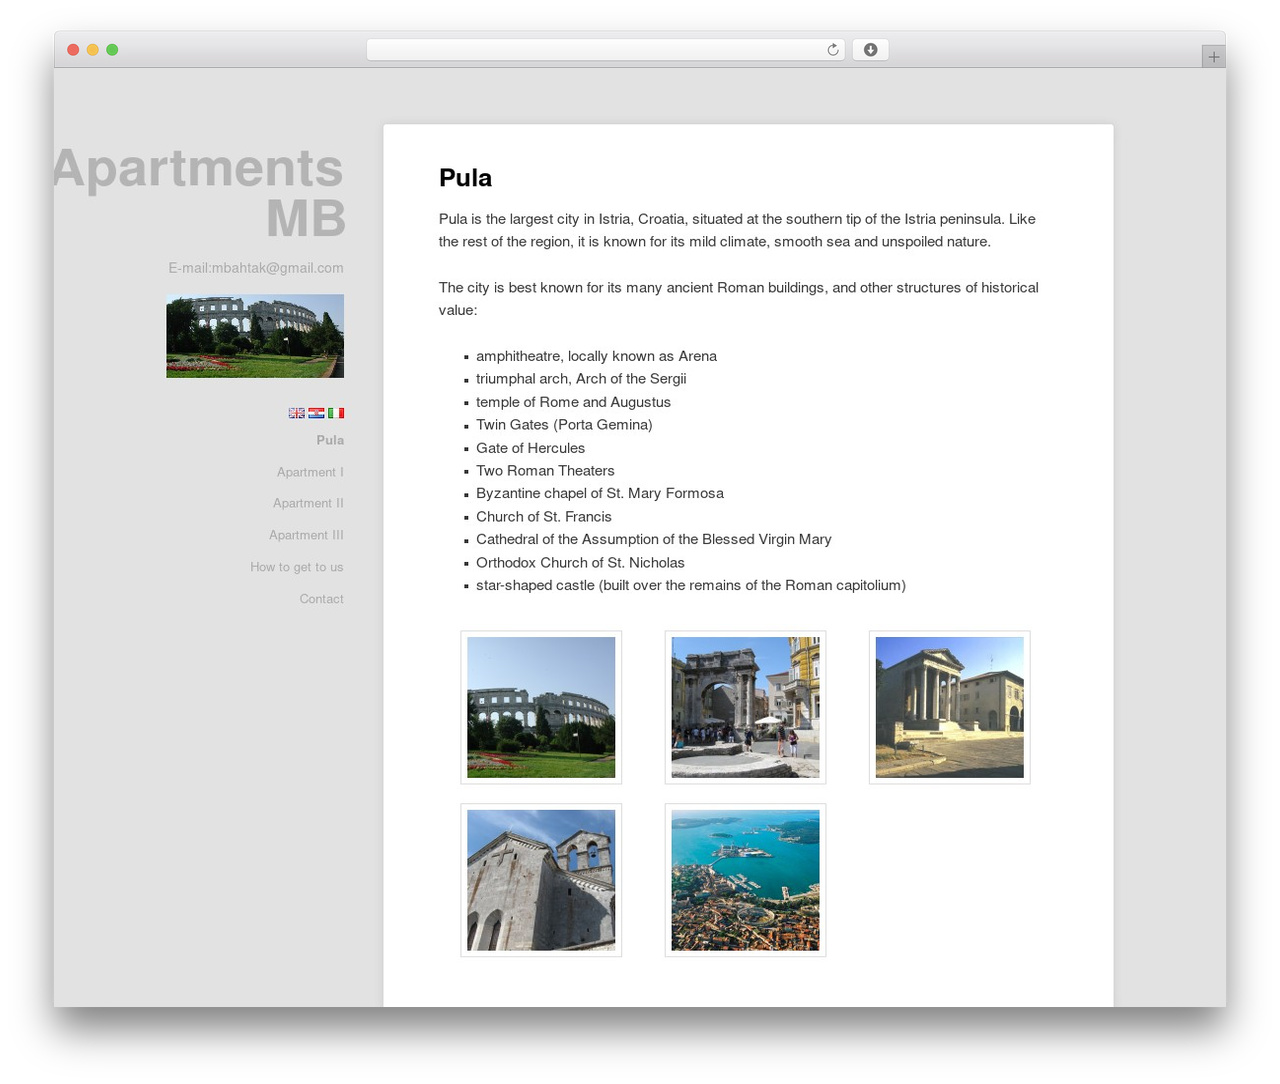Screen dimensions: 1280x1084
Task: Click 'amphitheatre, locally known as Arena' item
Action: (596, 356)
